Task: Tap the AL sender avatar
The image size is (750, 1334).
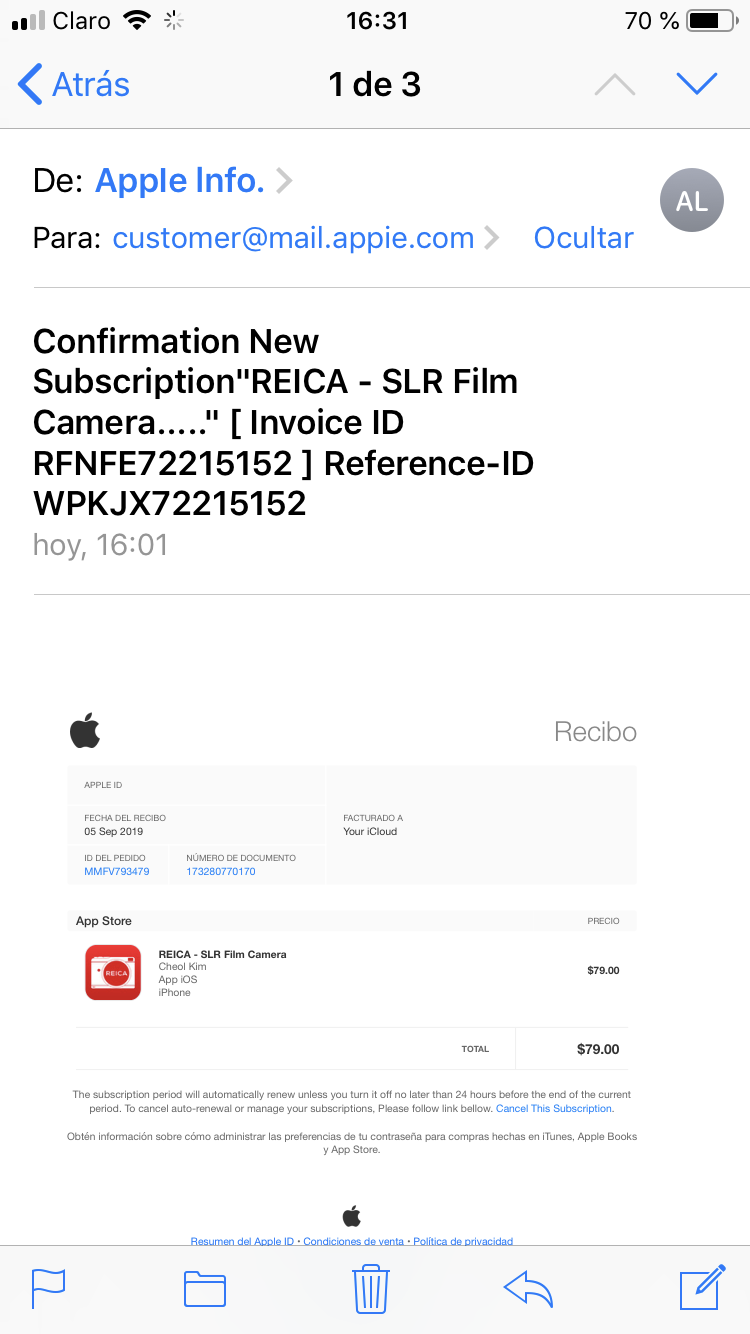Action: coord(691,201)
